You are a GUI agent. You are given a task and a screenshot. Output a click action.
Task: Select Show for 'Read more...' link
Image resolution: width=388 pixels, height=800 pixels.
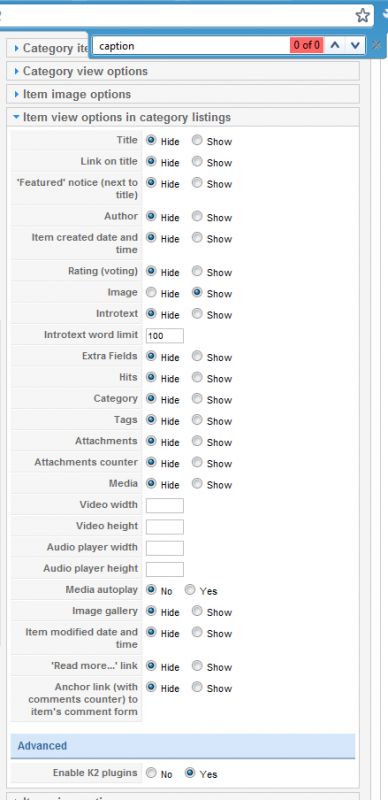[x=197, y=666]
